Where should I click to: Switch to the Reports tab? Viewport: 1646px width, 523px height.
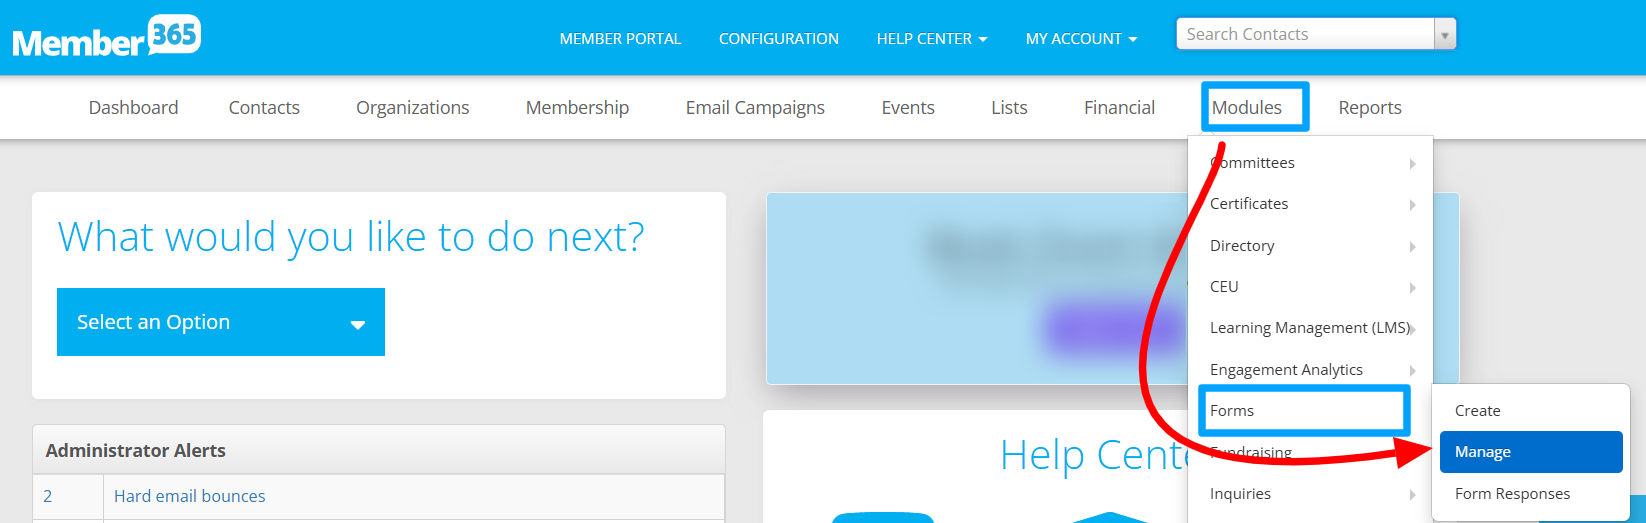point(1370,107)
